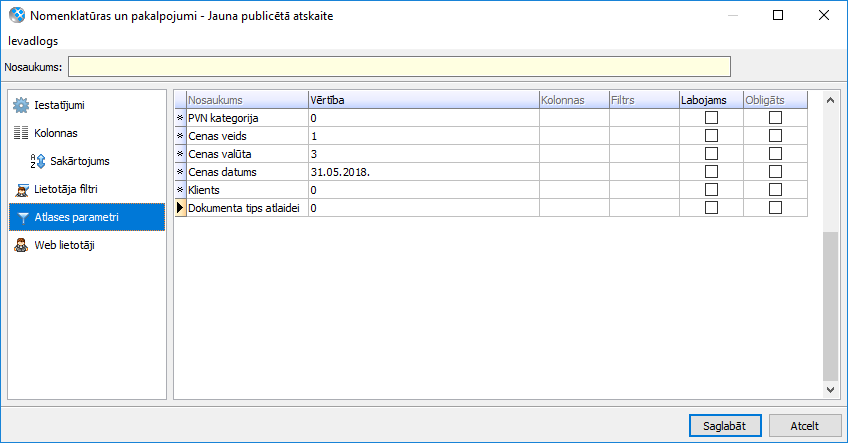Click the Atlases parametri funnel icon
Viewport: 848px width, 443px height.
coord(23,217)
